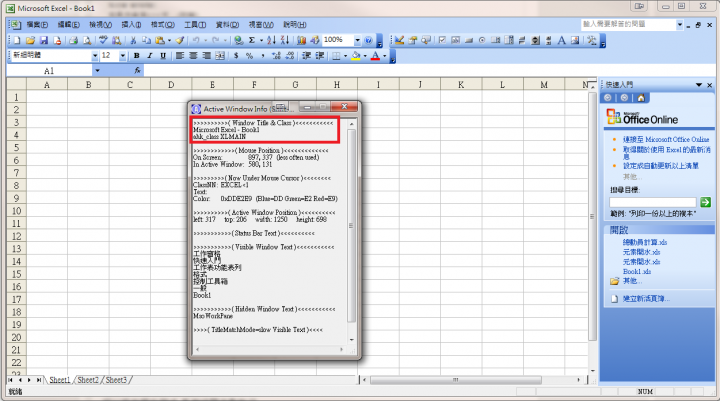Switch to the Sheet3 tab
The image size is (720, 401).
(116, 380)
